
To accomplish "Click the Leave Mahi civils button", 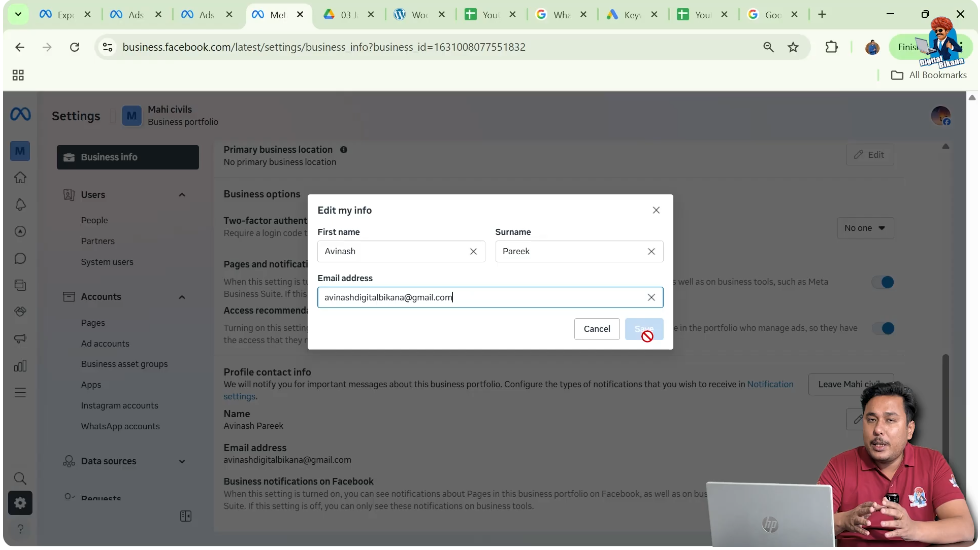I will 850,384.
